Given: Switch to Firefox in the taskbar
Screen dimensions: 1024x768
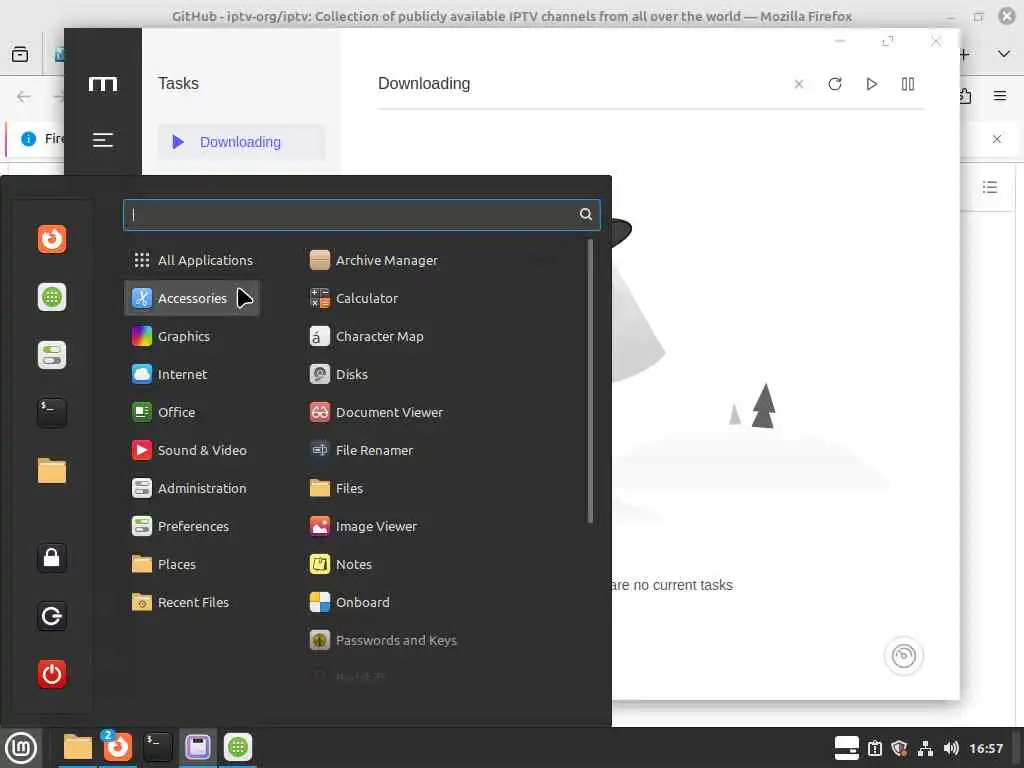Looking at the screenshot, I should tap(118, 747).
